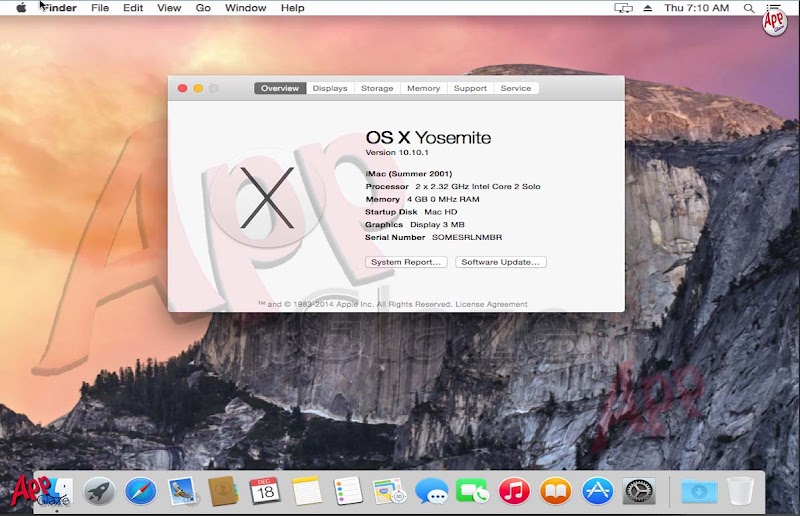Switch to the Support tab
800x516 pixels.
click(x=470, y=88)
